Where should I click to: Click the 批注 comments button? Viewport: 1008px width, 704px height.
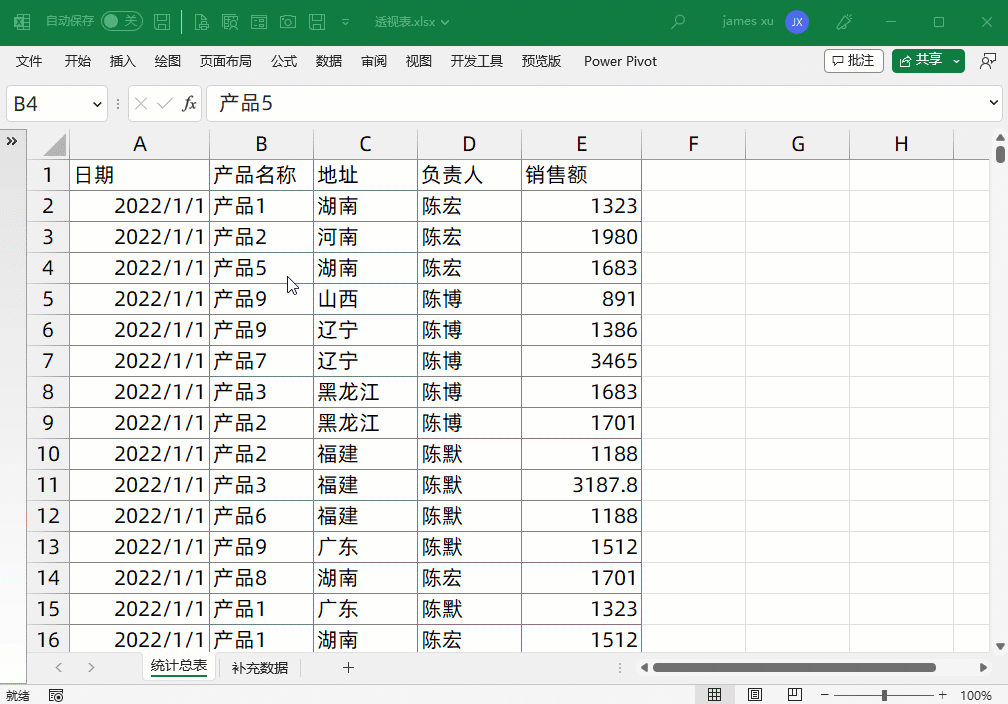pos(854,61)
